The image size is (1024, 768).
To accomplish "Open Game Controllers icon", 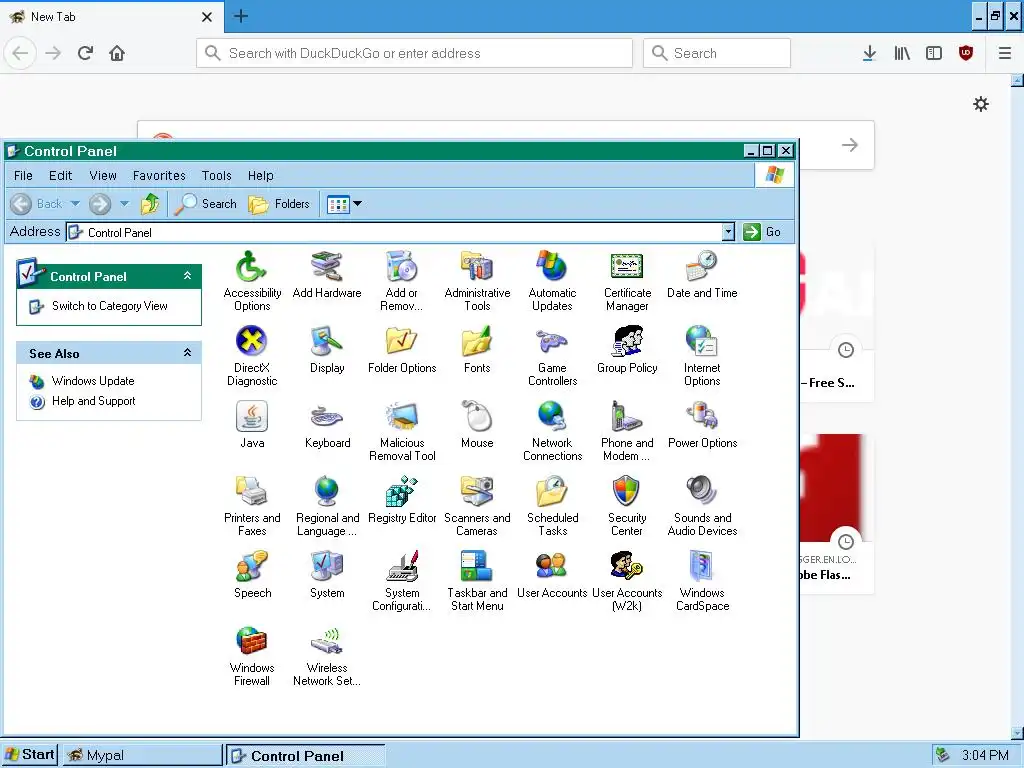I will click(x=552, y=341).
